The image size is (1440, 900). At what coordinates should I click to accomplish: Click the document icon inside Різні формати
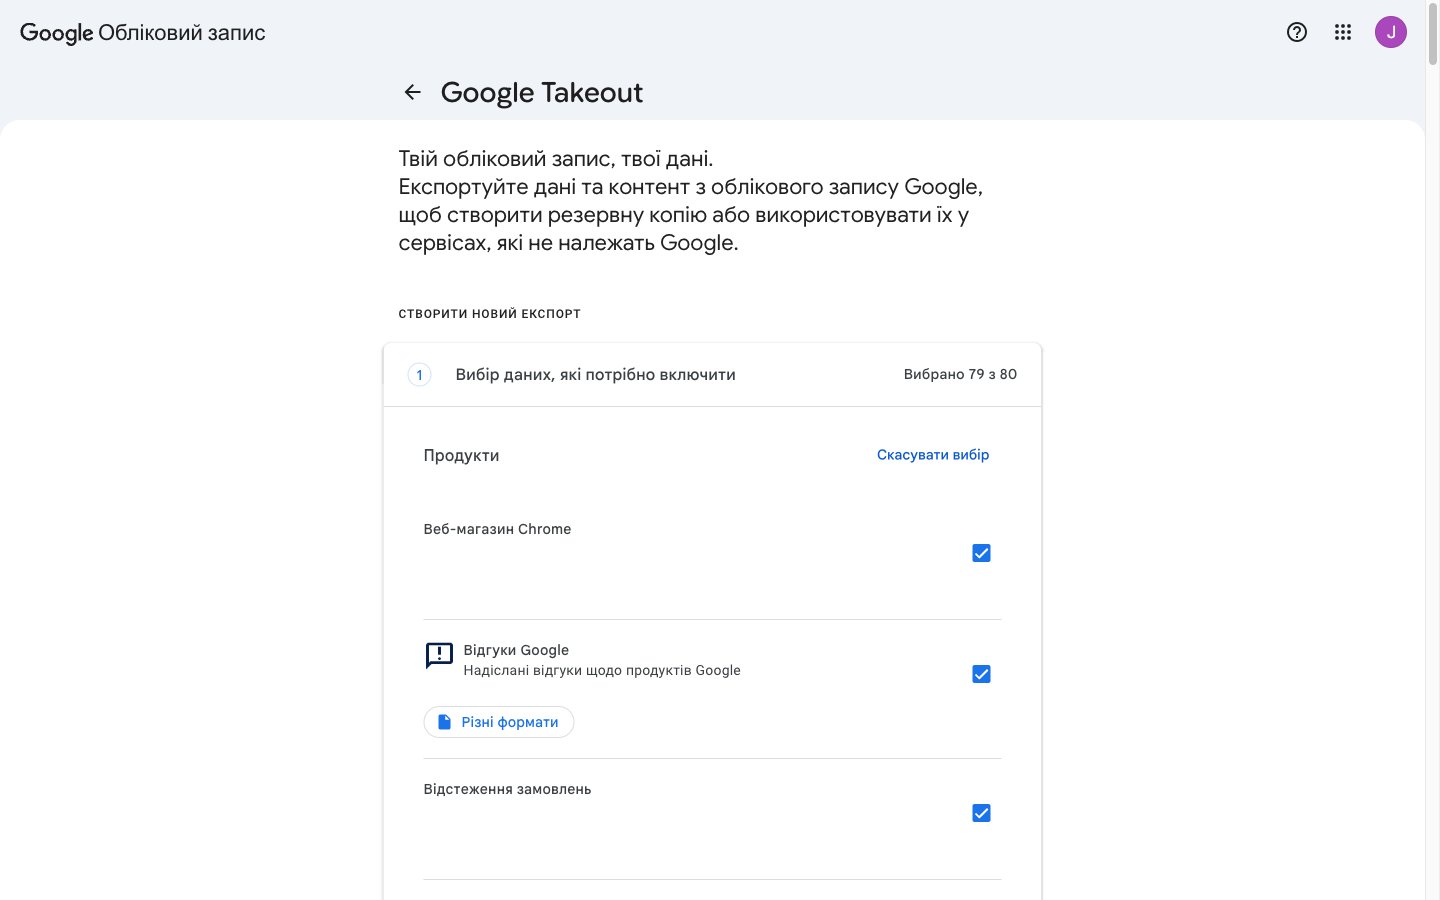446,721
